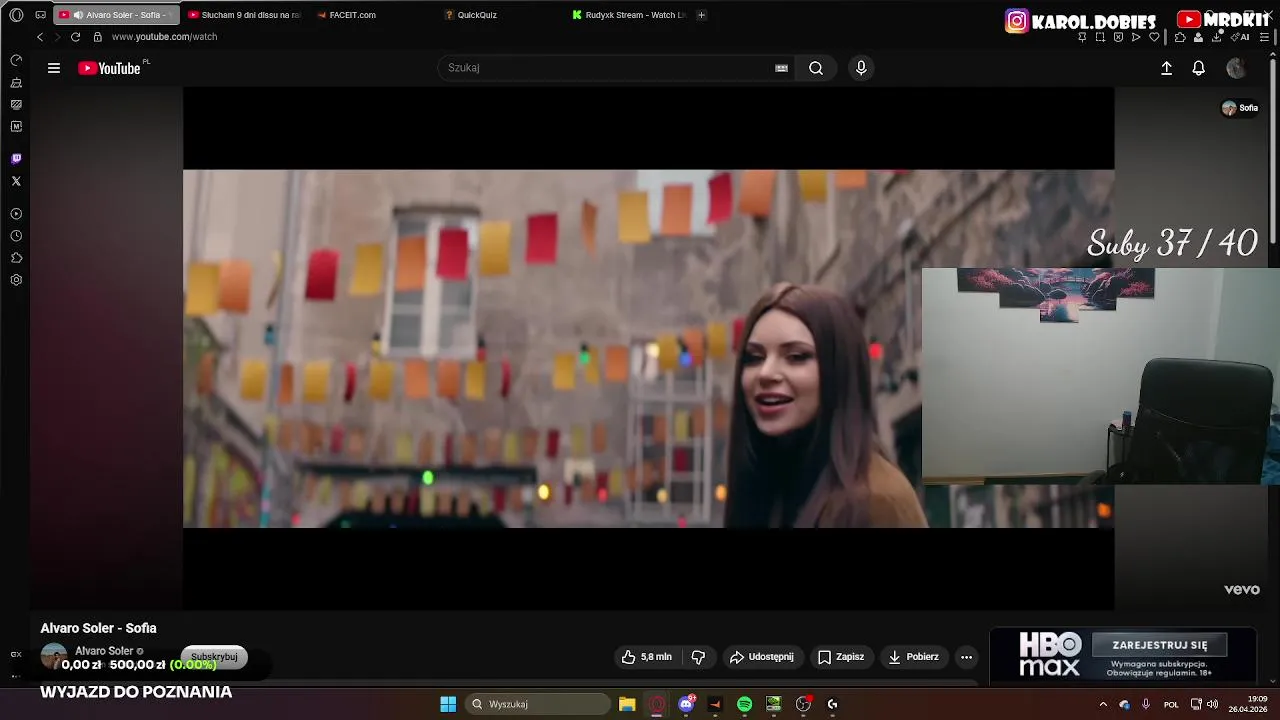Open File Explorer from the taskbar
Screen dimensions: 1280x720
[627, 704]
